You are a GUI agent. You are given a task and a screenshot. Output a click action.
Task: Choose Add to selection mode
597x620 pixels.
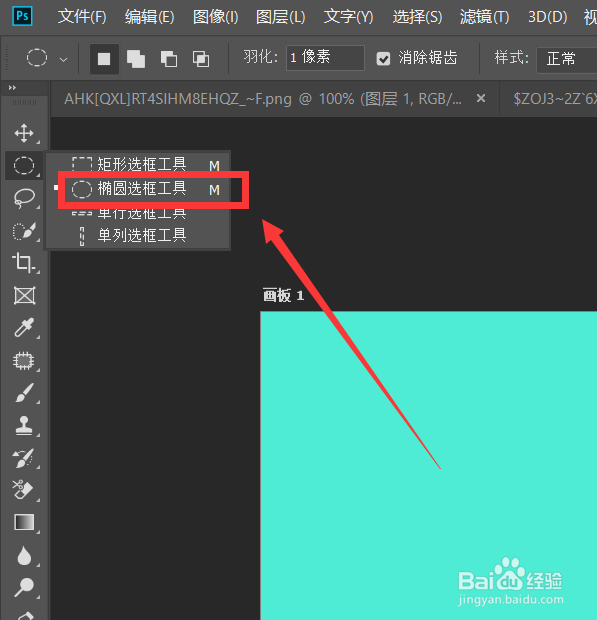point(136,59)
